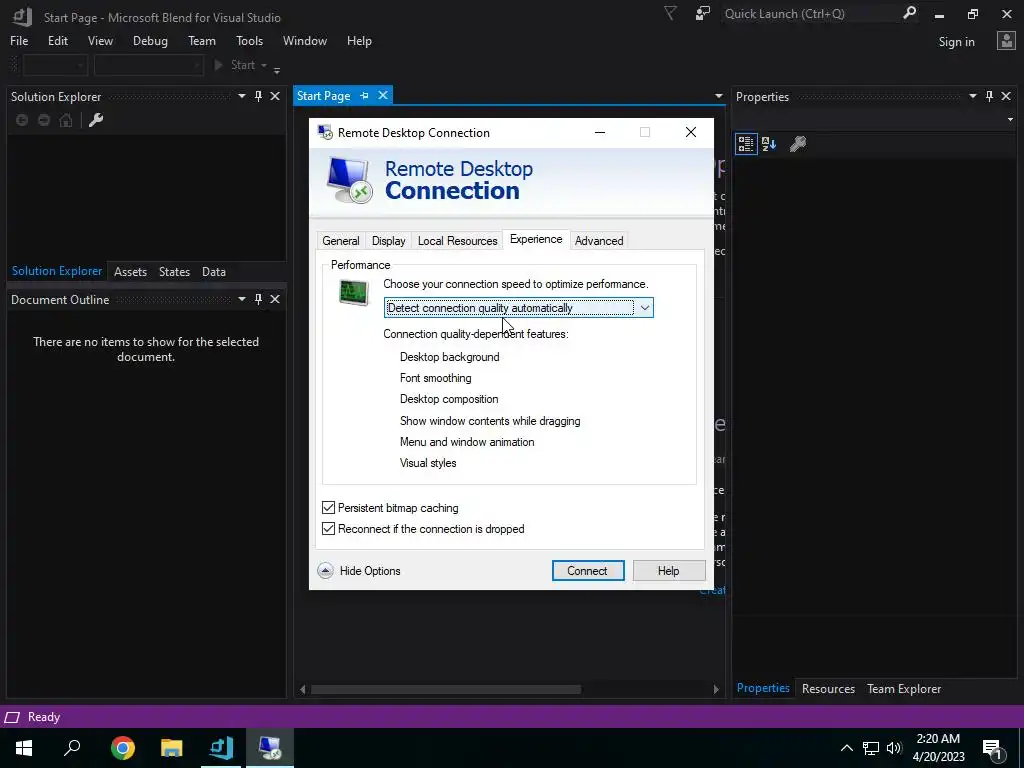The image size is (1024, 768).
Task: Click the feedback icon beside Quick Launch
Action: click(703, 13)
